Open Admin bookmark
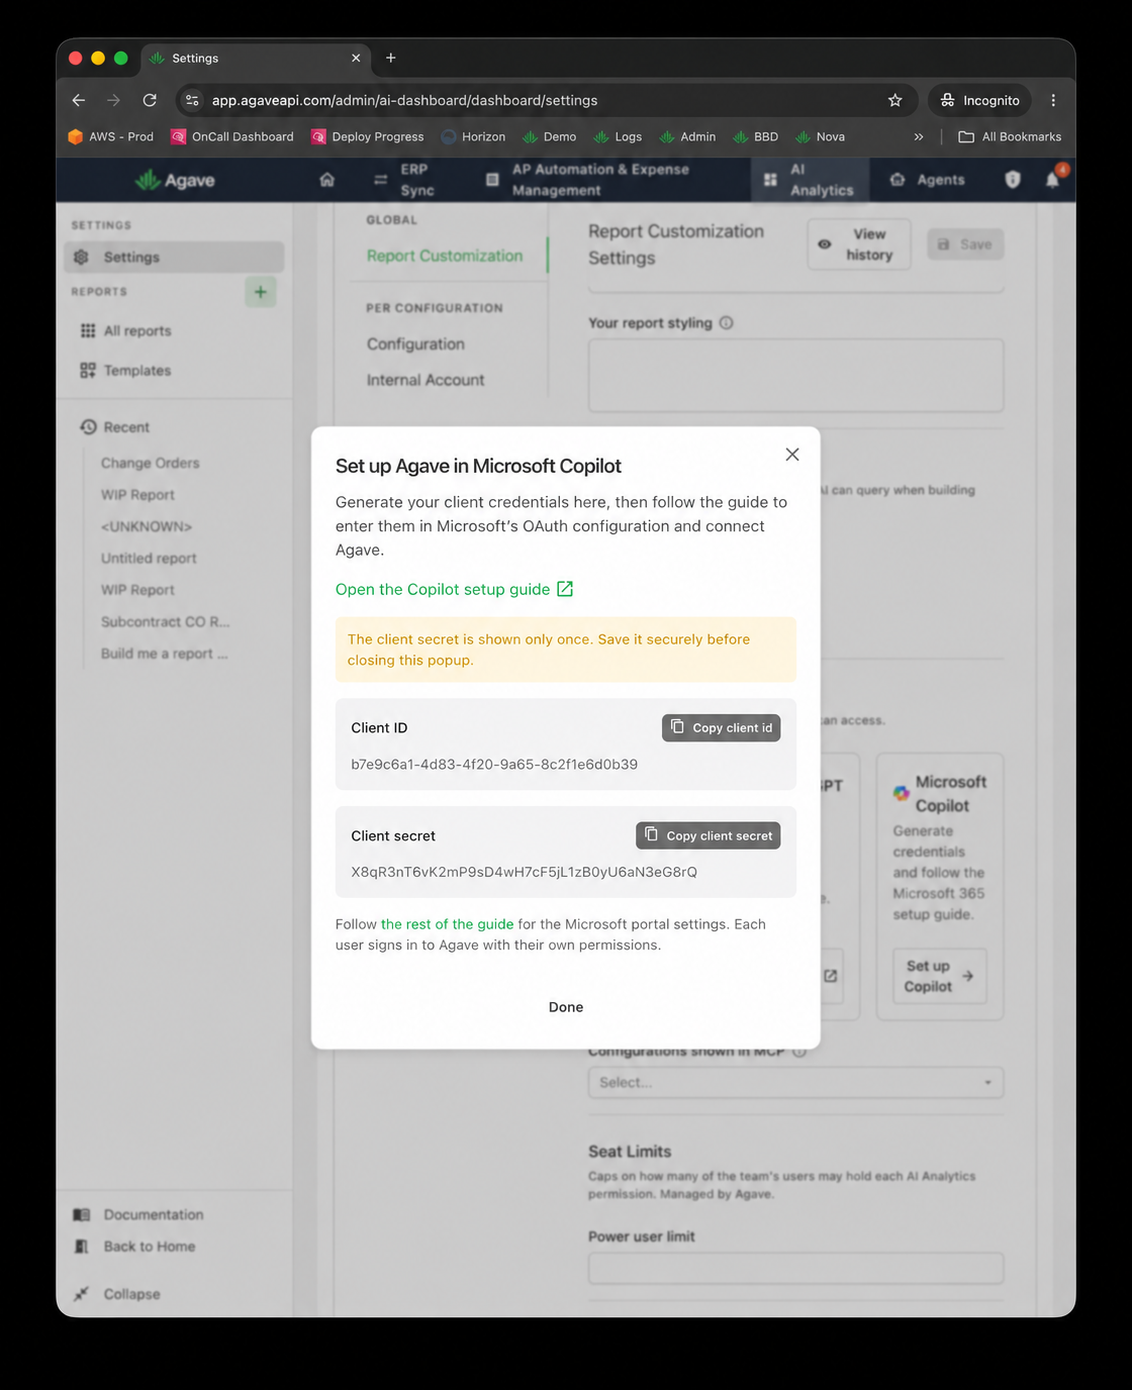Viewport: 1132px width, 1390px height. (688, 137)
